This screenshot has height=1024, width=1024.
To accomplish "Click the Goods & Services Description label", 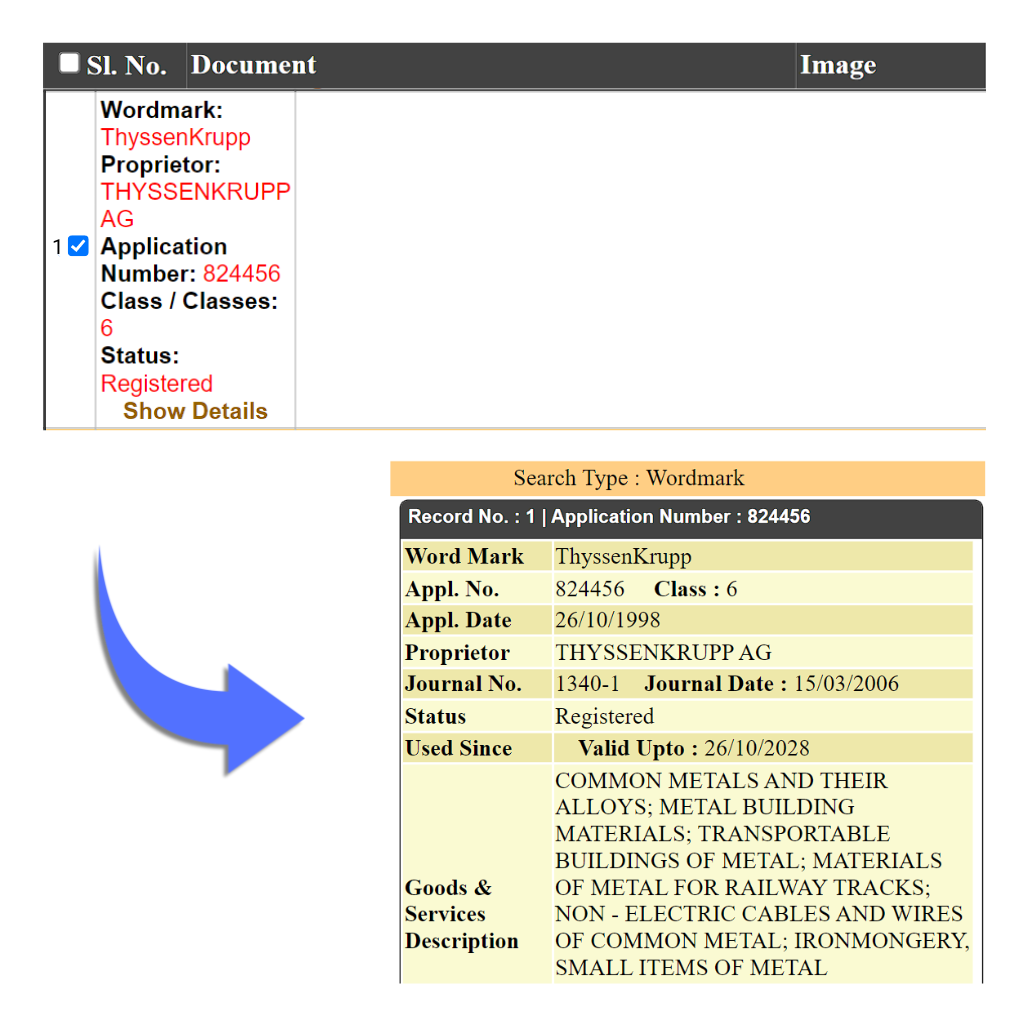I will [x=461, y=914].
